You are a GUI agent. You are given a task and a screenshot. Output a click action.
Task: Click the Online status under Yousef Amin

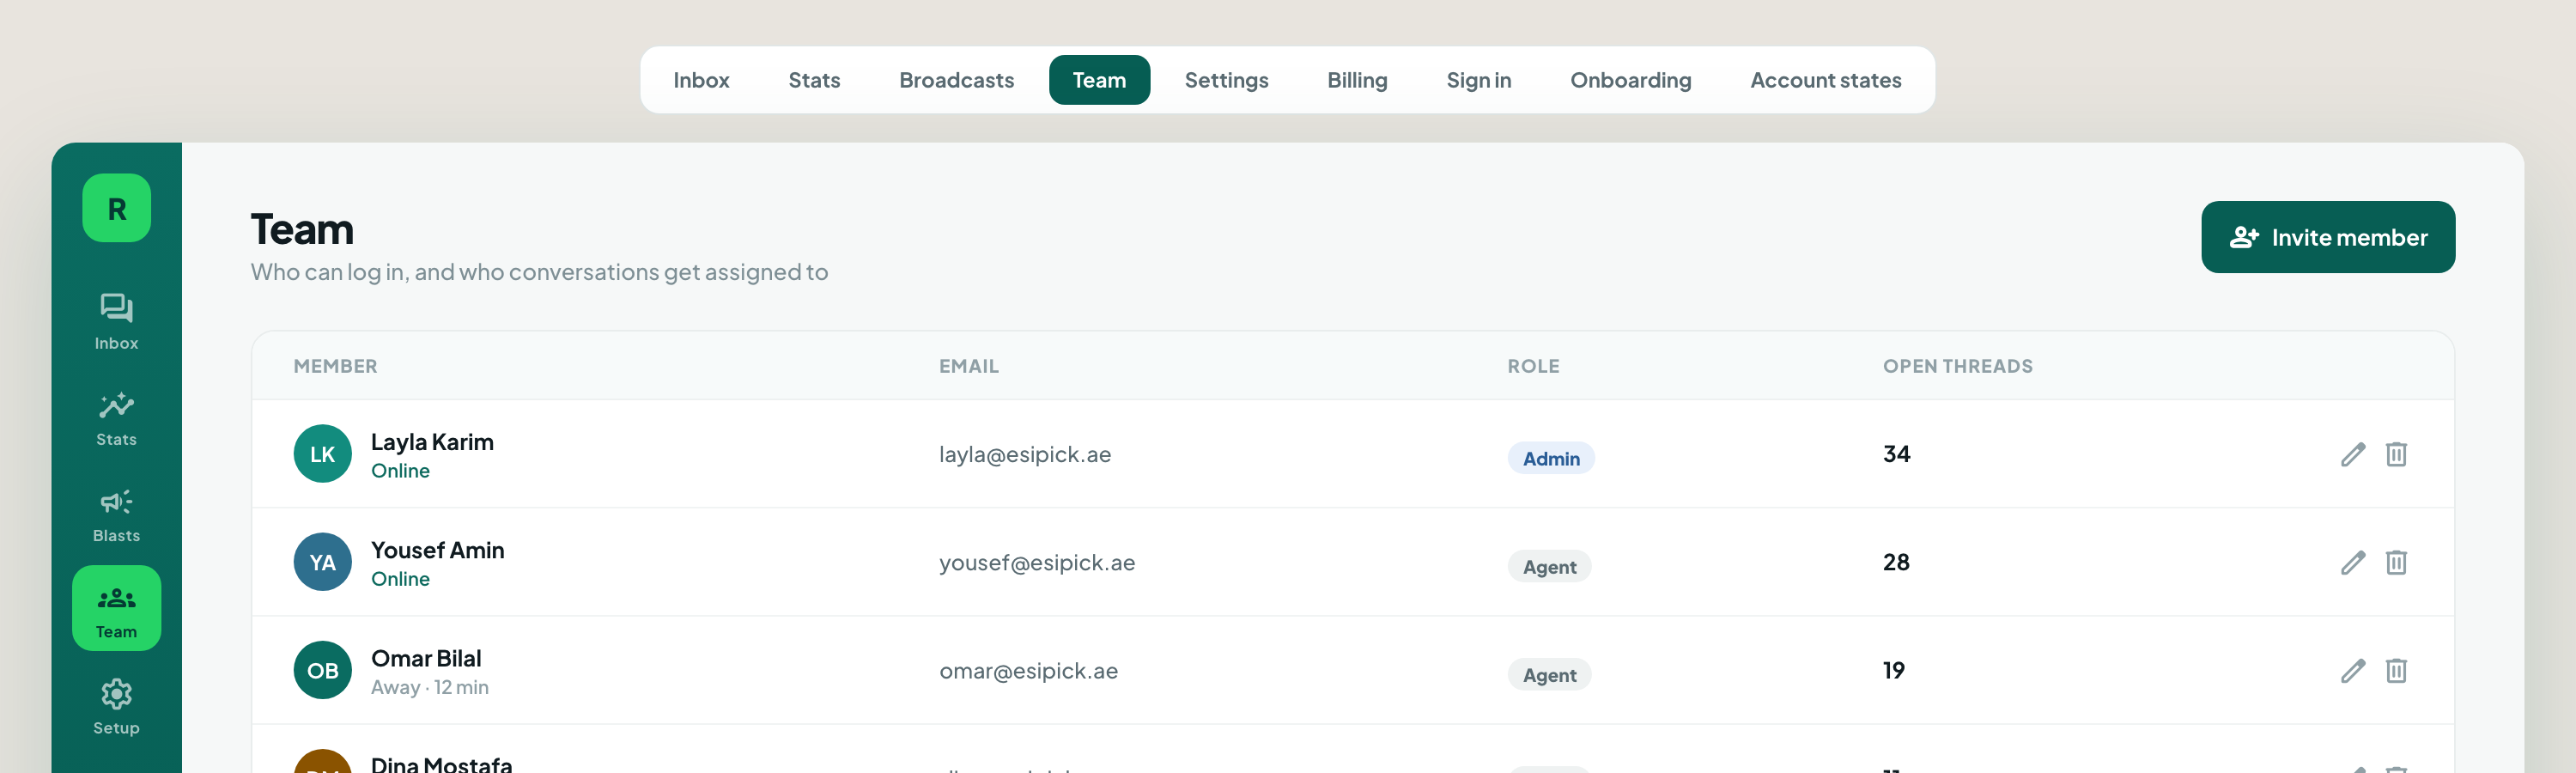400,579
